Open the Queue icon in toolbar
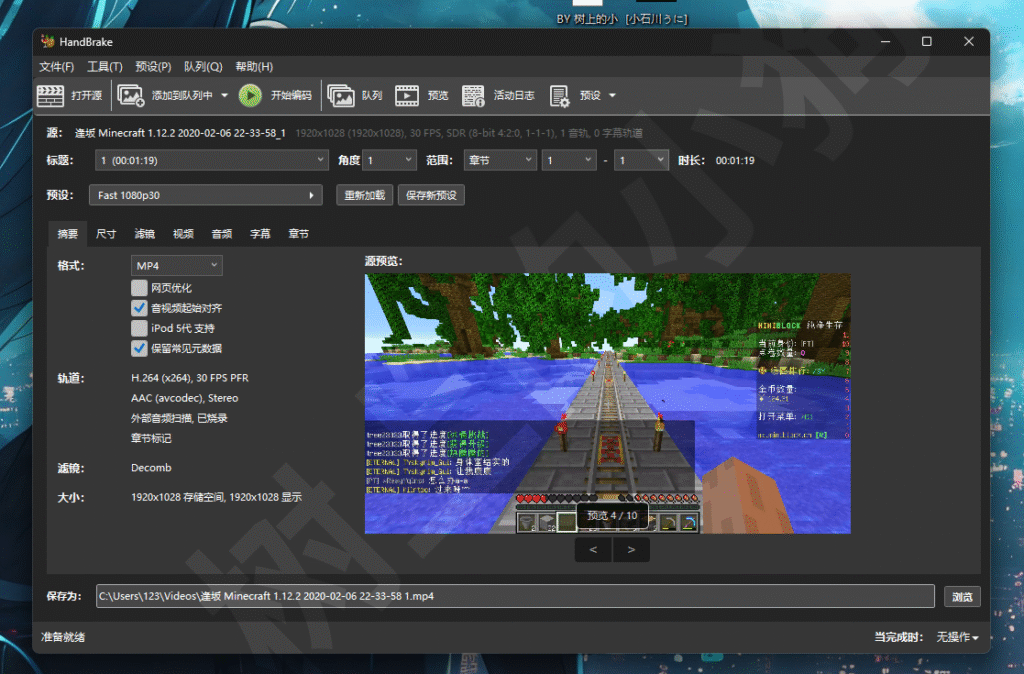The height and width of the screenshot is (674, 1024). [x=340, y=95]
